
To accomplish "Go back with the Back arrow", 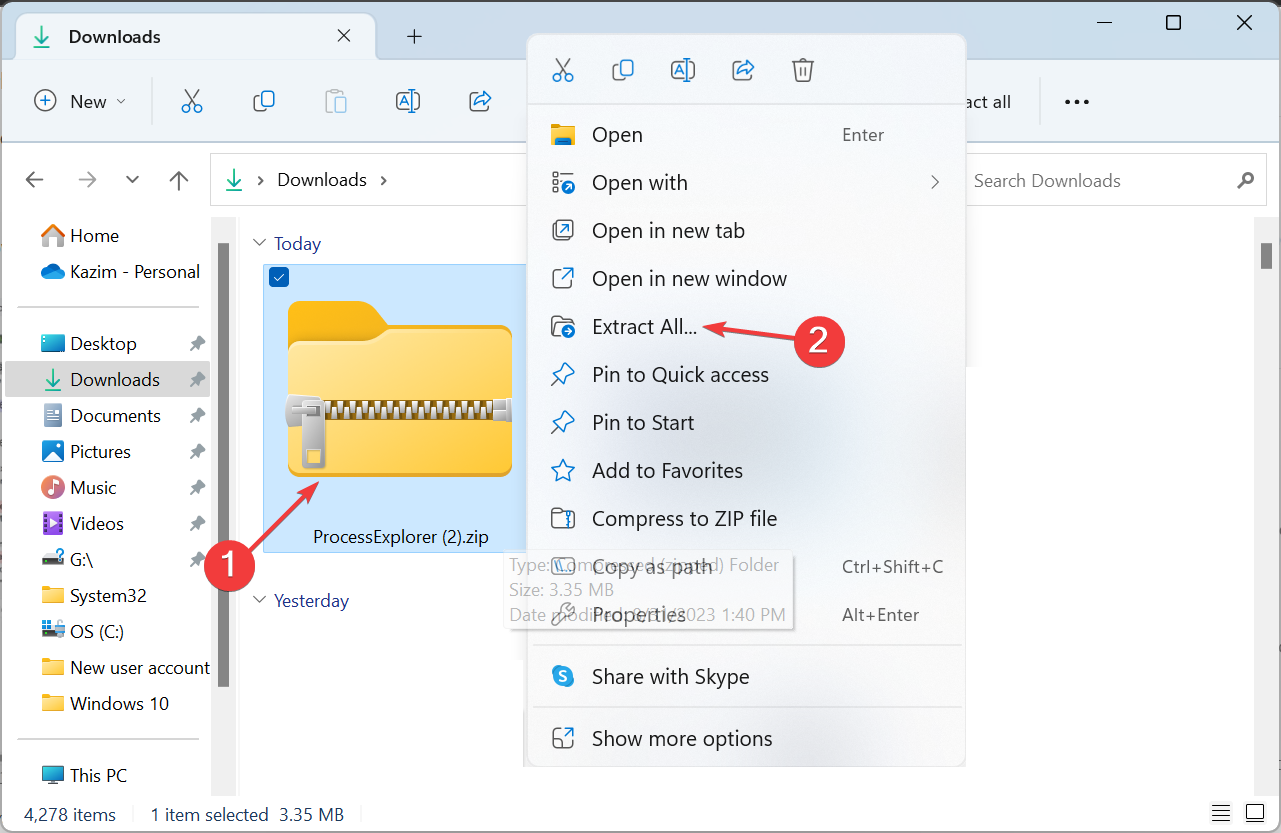I will pyautogui.click(x=35, y=180).
